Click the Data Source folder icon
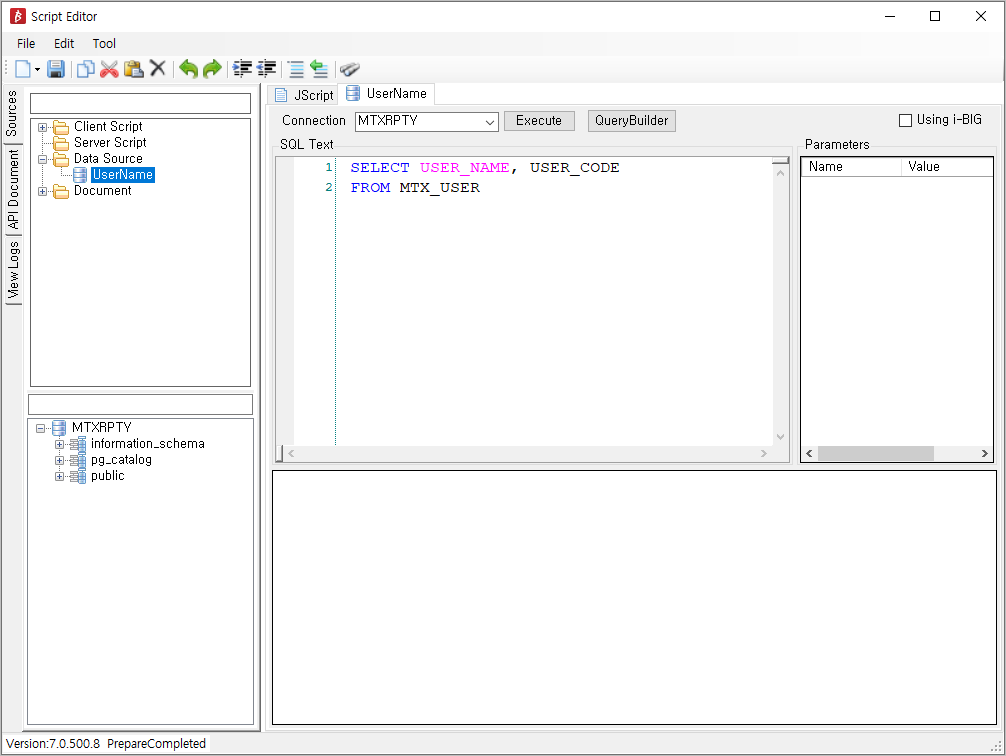 61,159
